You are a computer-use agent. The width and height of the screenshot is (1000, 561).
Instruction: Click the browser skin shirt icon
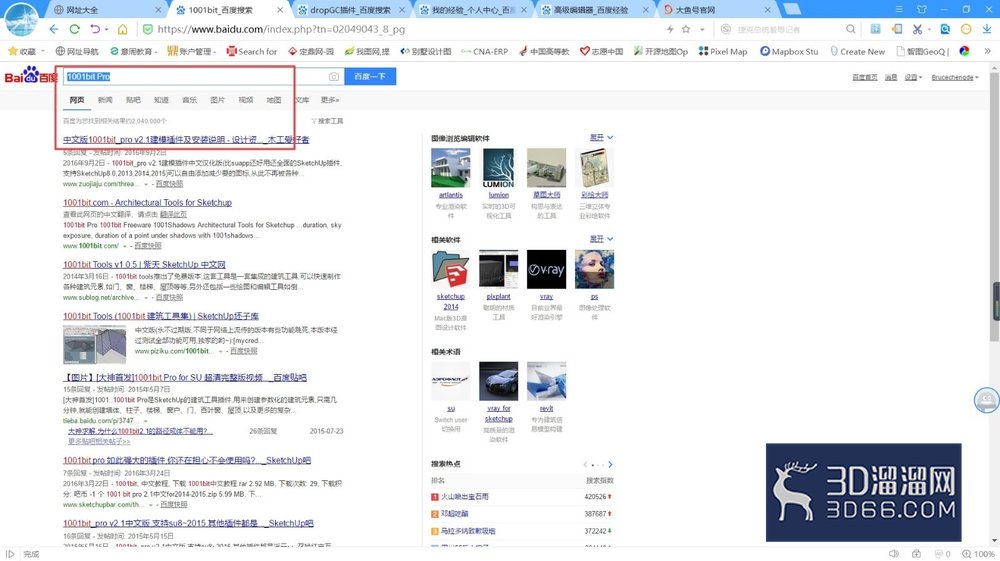[x=922, y=9]
